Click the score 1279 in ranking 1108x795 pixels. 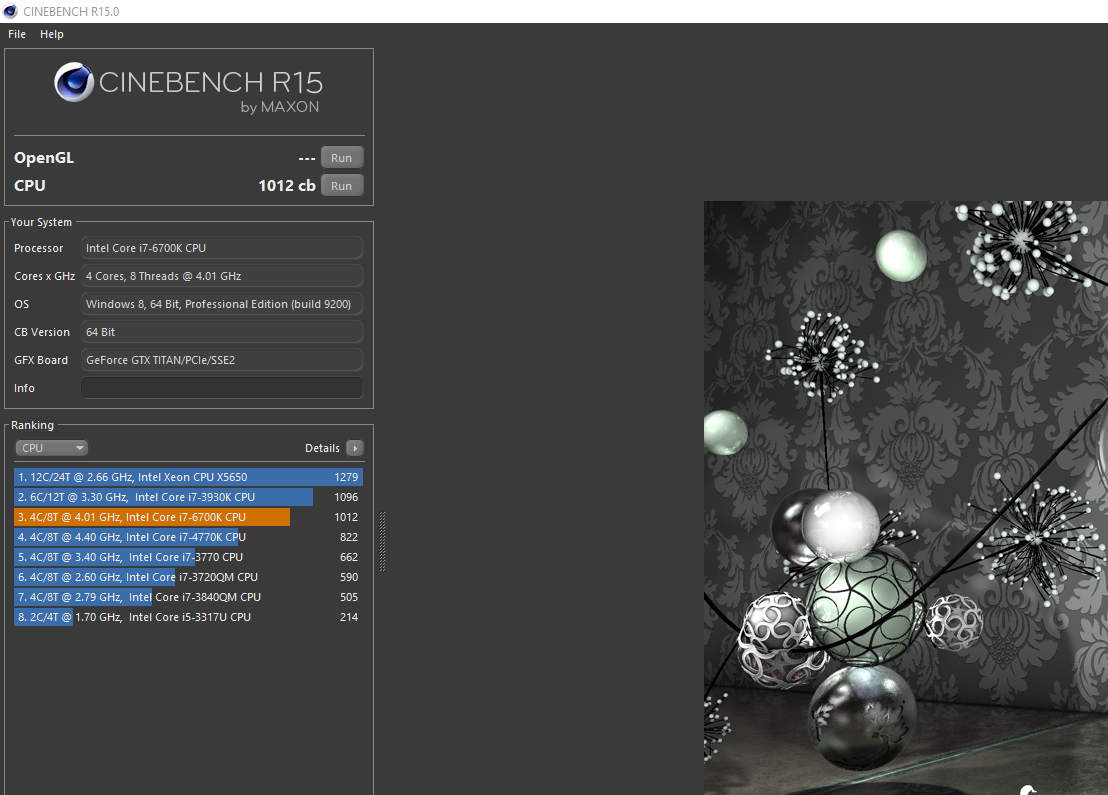click(x=346, y=477)
